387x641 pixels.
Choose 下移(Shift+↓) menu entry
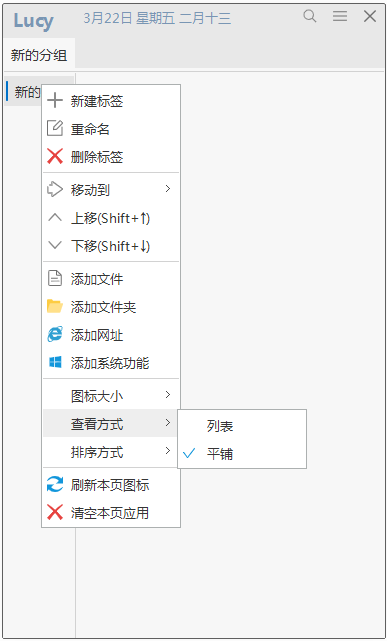click(111, 247)
